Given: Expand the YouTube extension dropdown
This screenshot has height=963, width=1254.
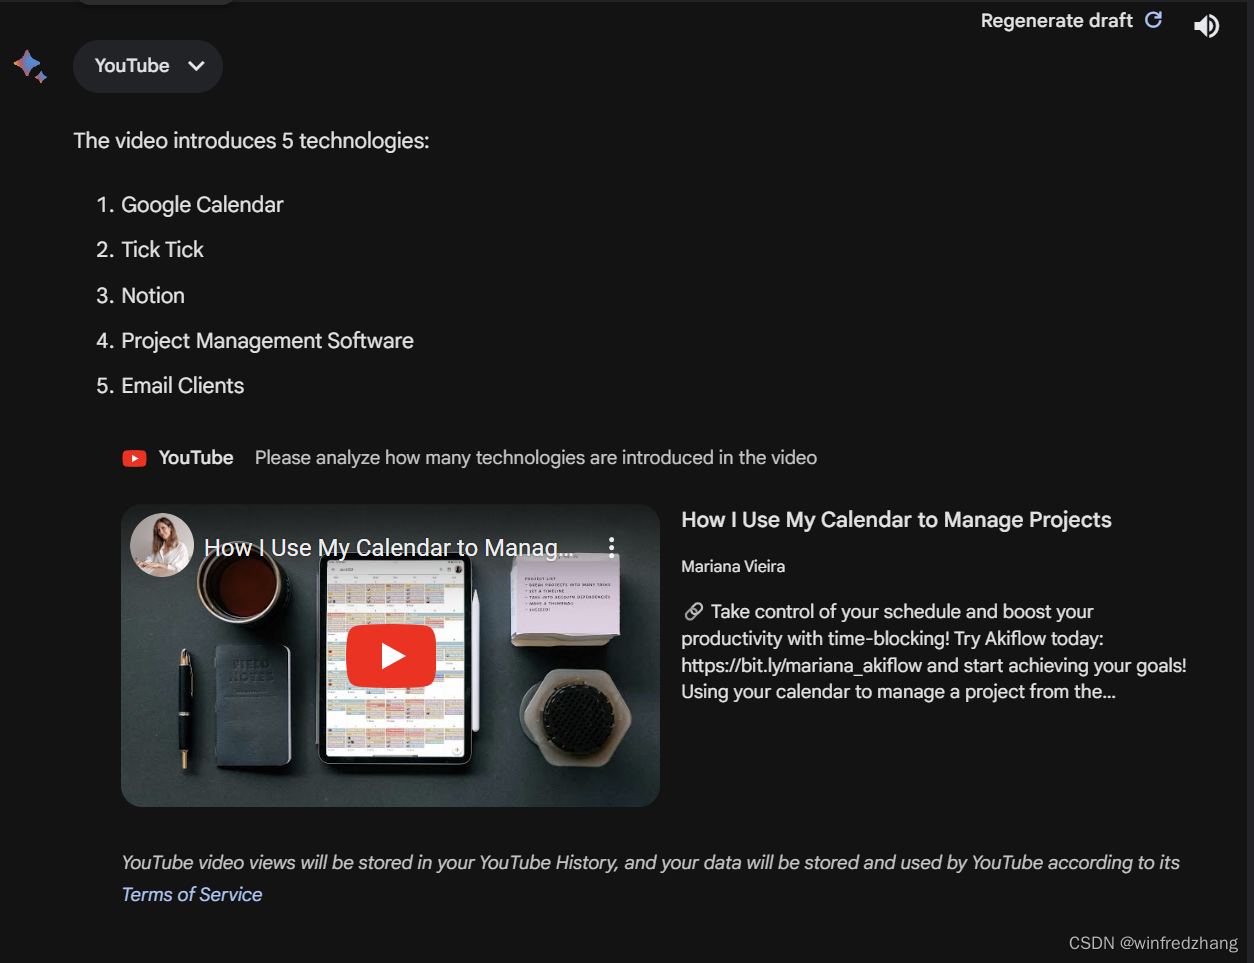Looking at the screenshot, I should pos(148,66).
